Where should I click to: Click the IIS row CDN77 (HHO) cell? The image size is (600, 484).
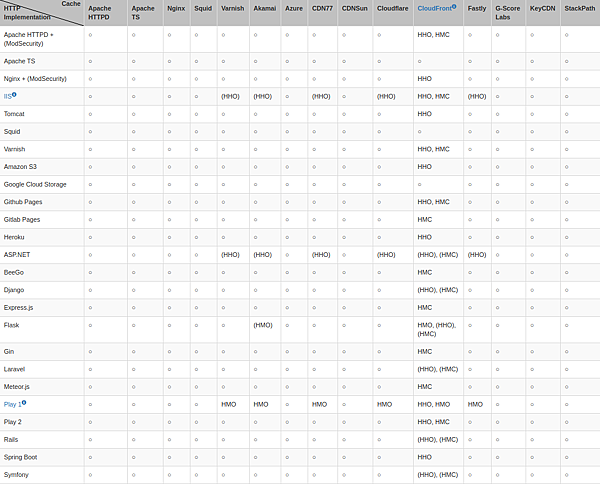point(321,96)
